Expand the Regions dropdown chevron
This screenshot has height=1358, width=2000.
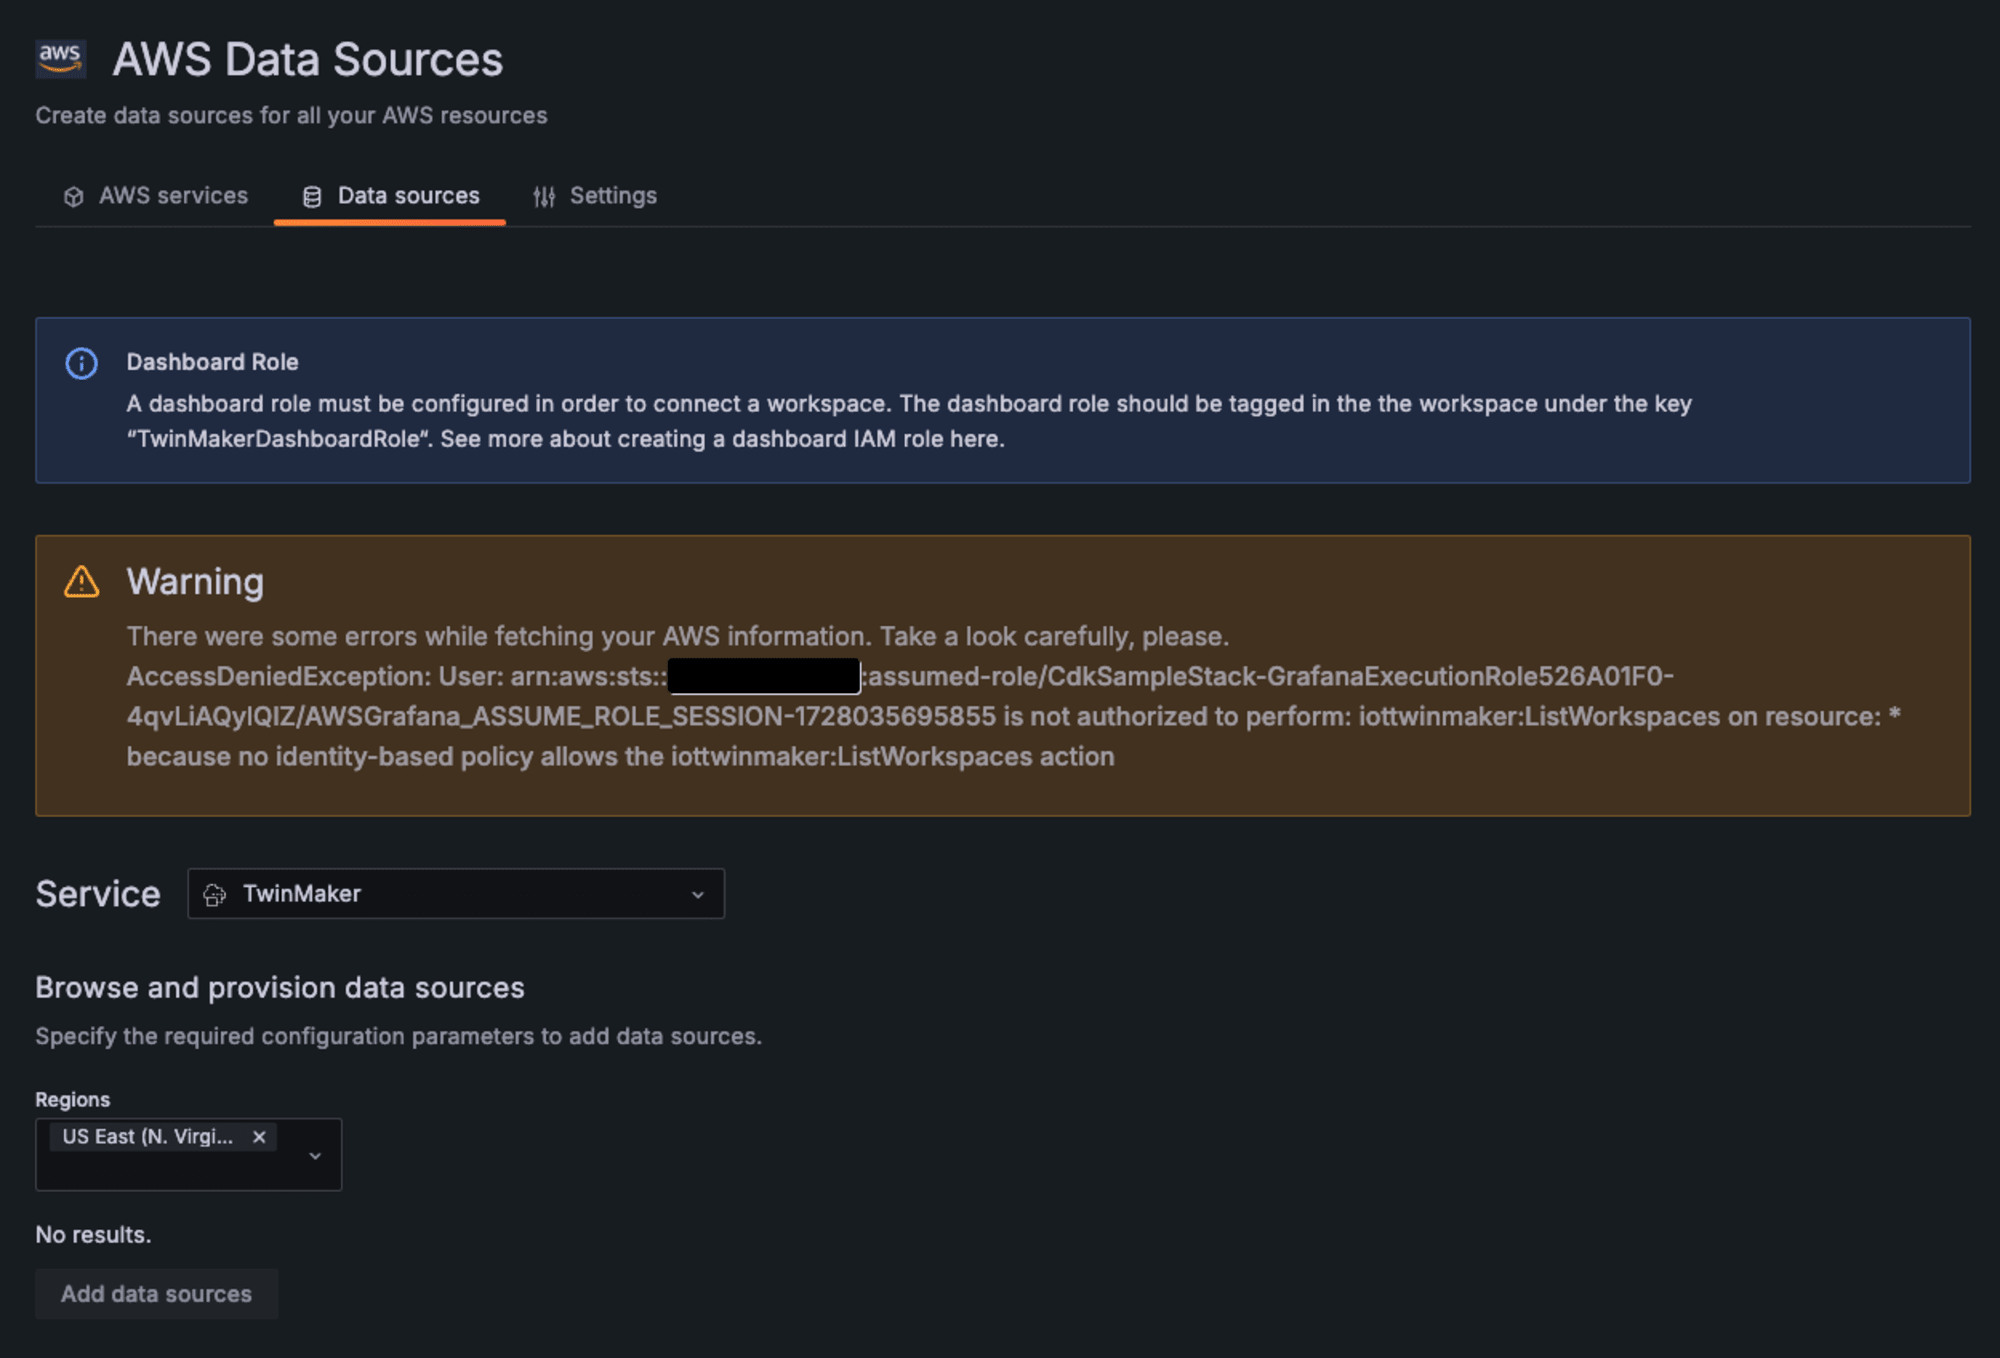(x=315, y=1156)
